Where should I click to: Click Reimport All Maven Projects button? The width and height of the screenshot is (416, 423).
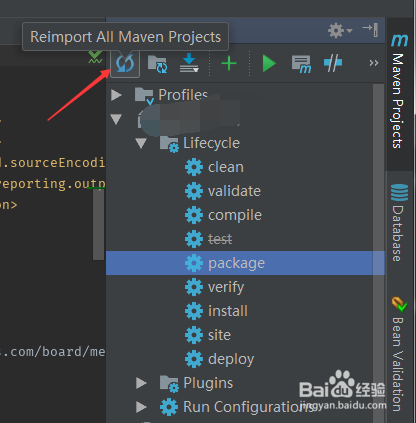pos(125,63)
